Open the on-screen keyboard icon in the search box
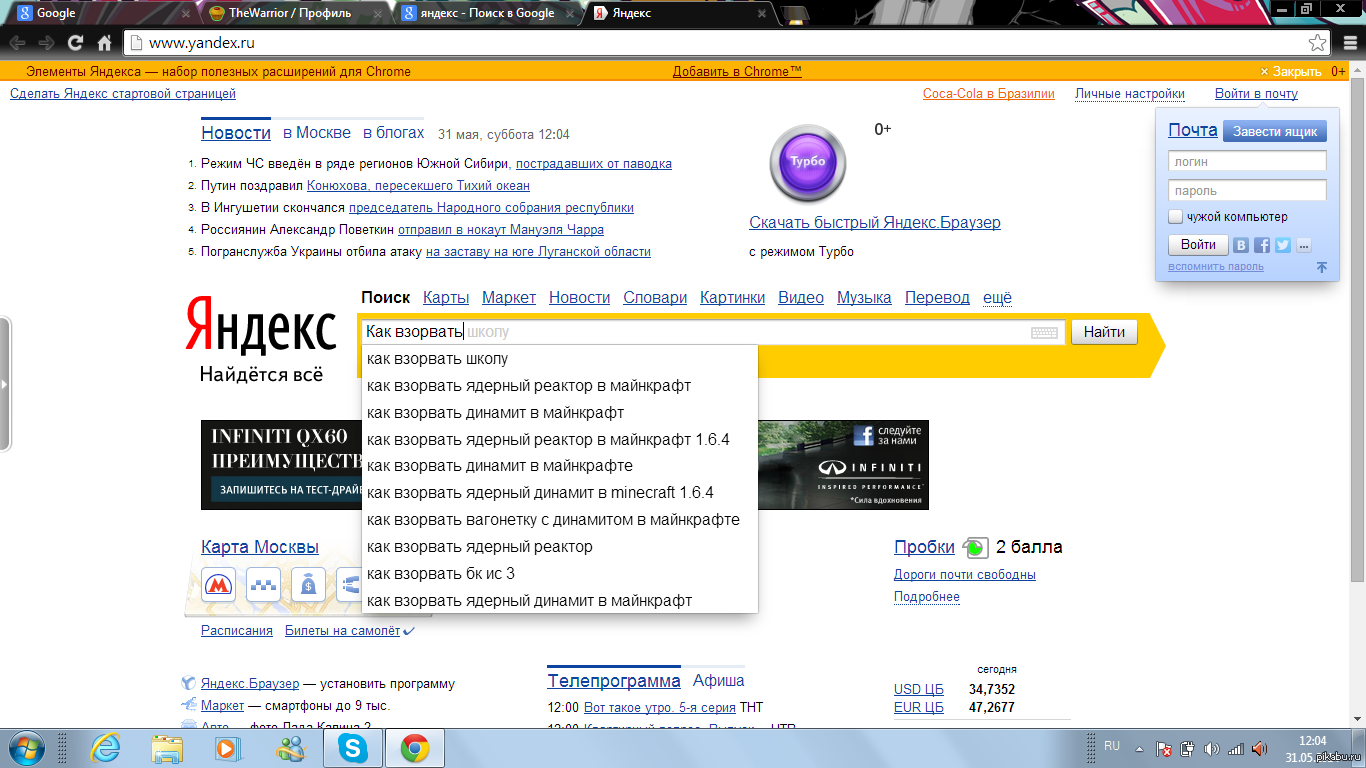Image resolution: width=1366 pixels, height=768 pixels. pos(1044,333)
